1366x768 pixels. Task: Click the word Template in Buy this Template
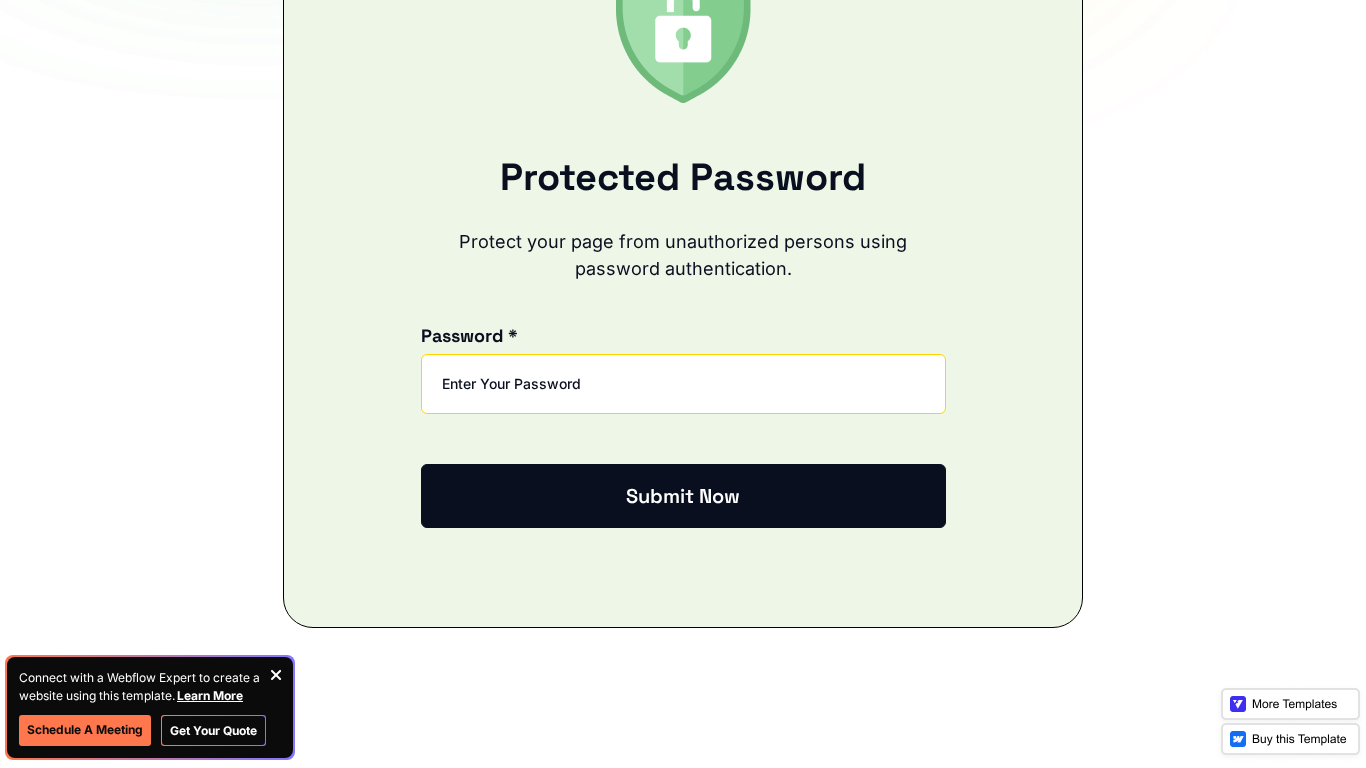pos(1320,739)
